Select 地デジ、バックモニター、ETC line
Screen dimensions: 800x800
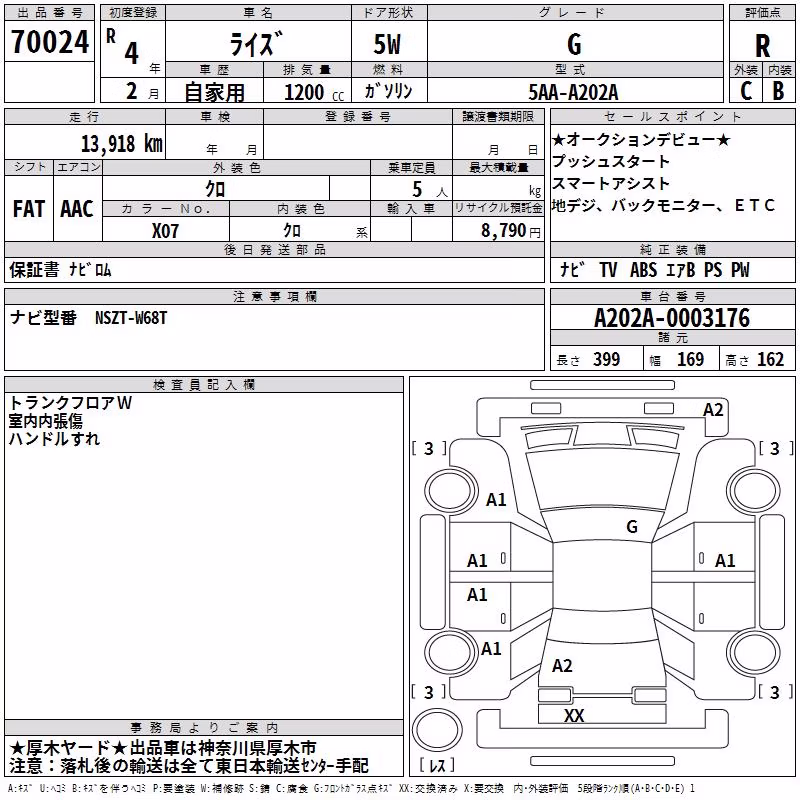664,205
